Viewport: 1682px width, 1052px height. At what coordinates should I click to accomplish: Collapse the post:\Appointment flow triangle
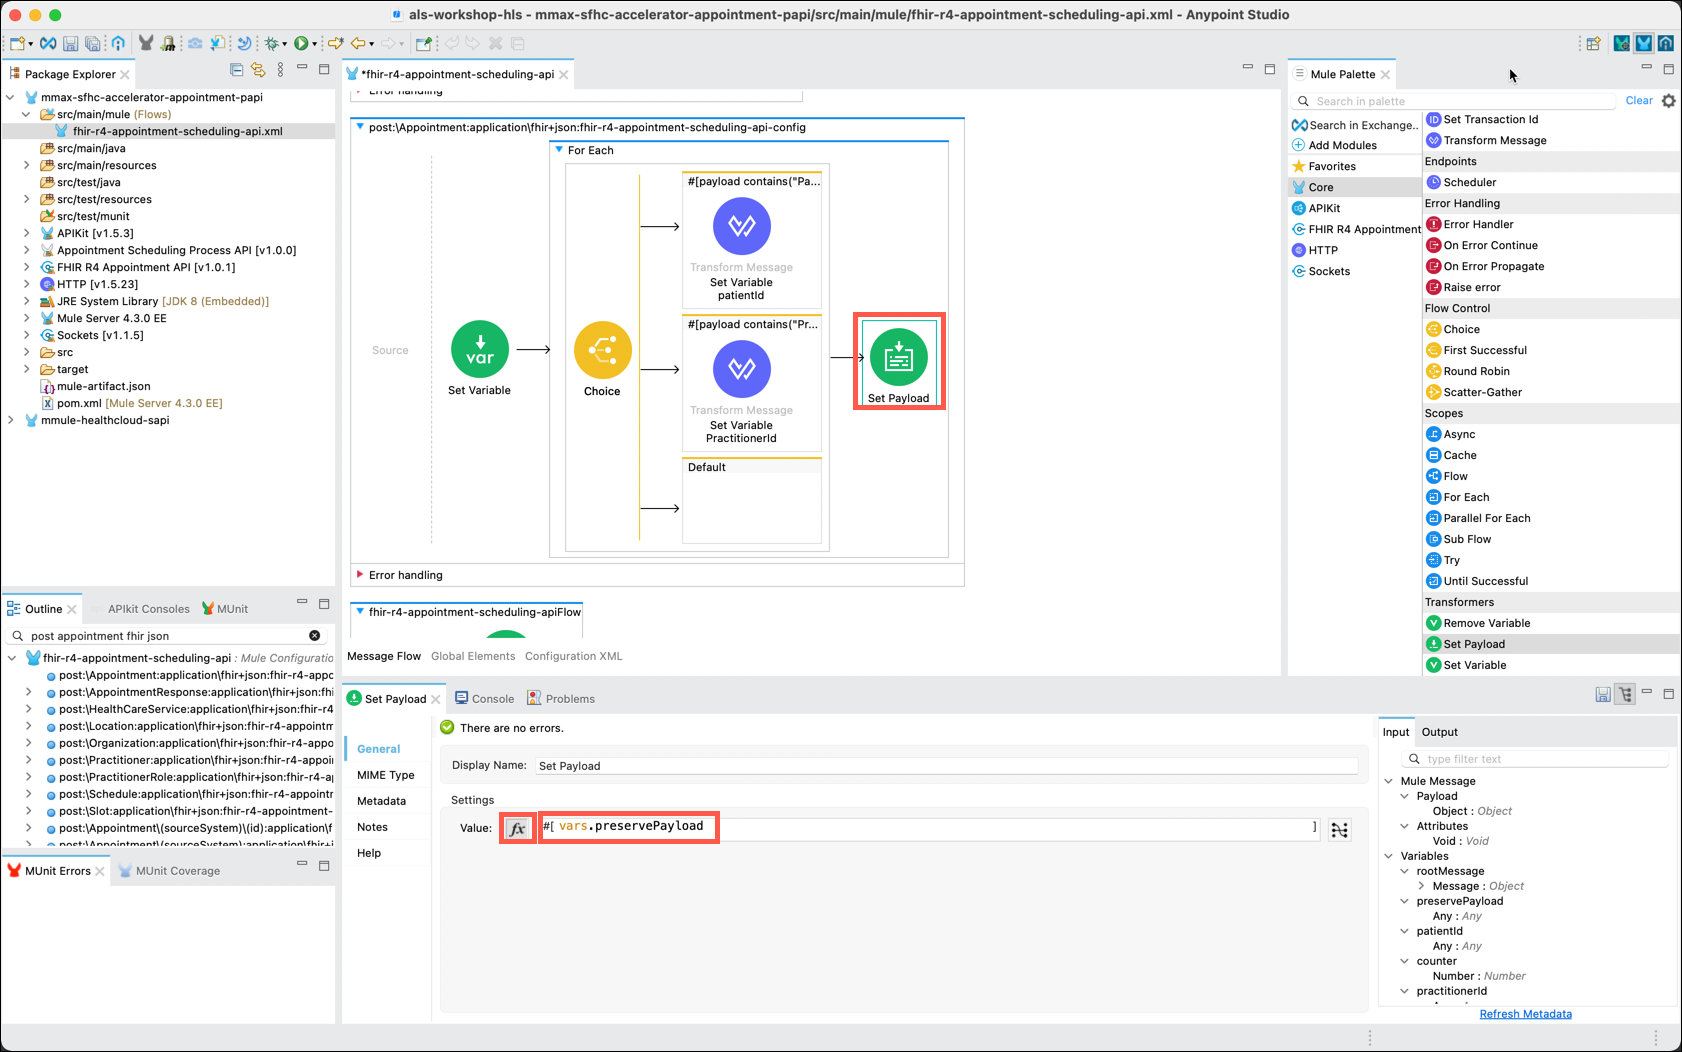point(360,127)
